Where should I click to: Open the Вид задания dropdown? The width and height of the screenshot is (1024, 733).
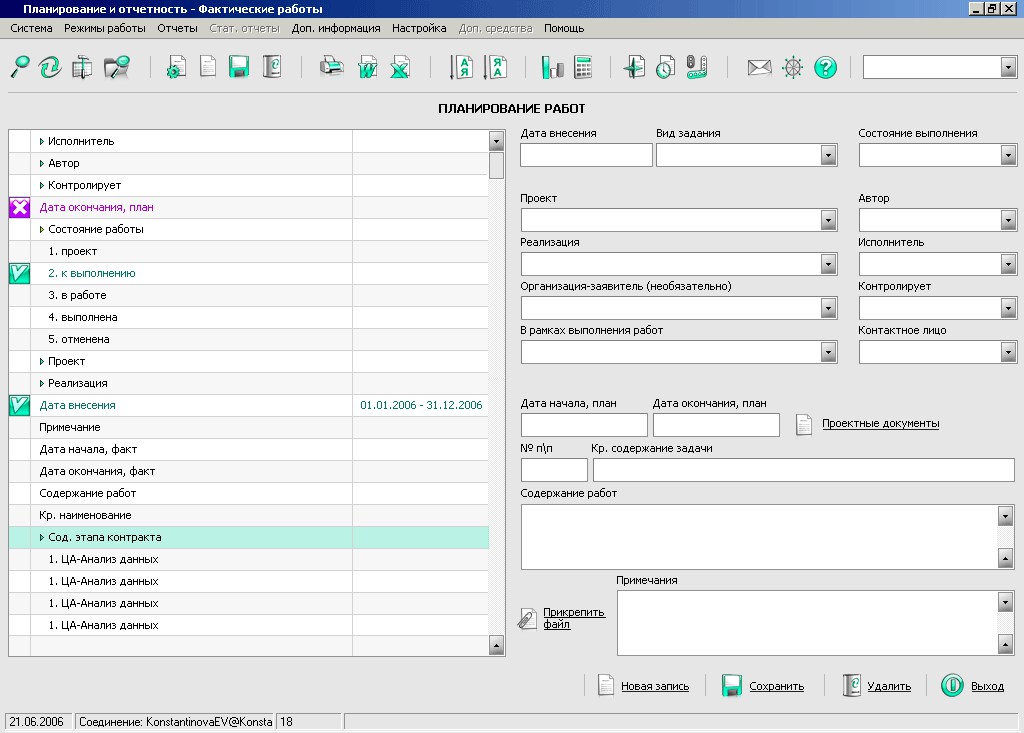[828, 155]
